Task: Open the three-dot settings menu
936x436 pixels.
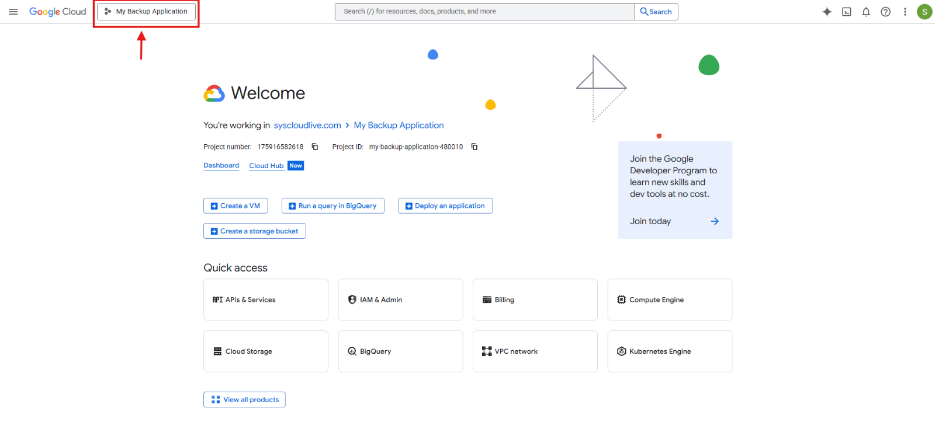Action: click(904, 12)
